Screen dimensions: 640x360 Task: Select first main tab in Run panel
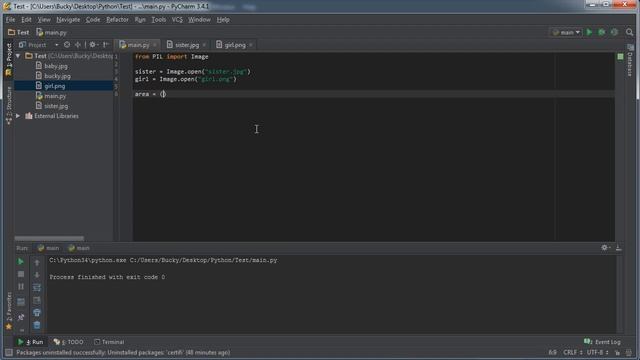click(48, 248)
